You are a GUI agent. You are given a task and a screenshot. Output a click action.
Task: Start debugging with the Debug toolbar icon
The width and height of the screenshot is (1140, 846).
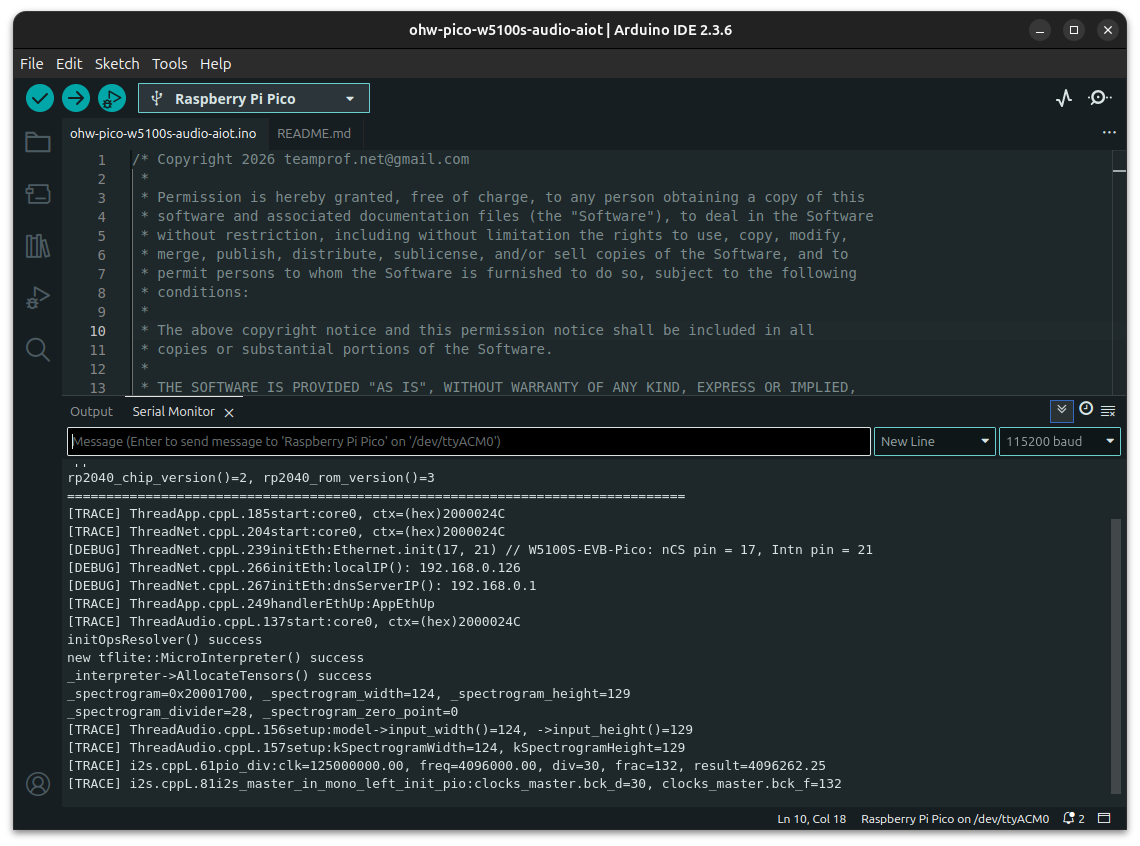111,98
